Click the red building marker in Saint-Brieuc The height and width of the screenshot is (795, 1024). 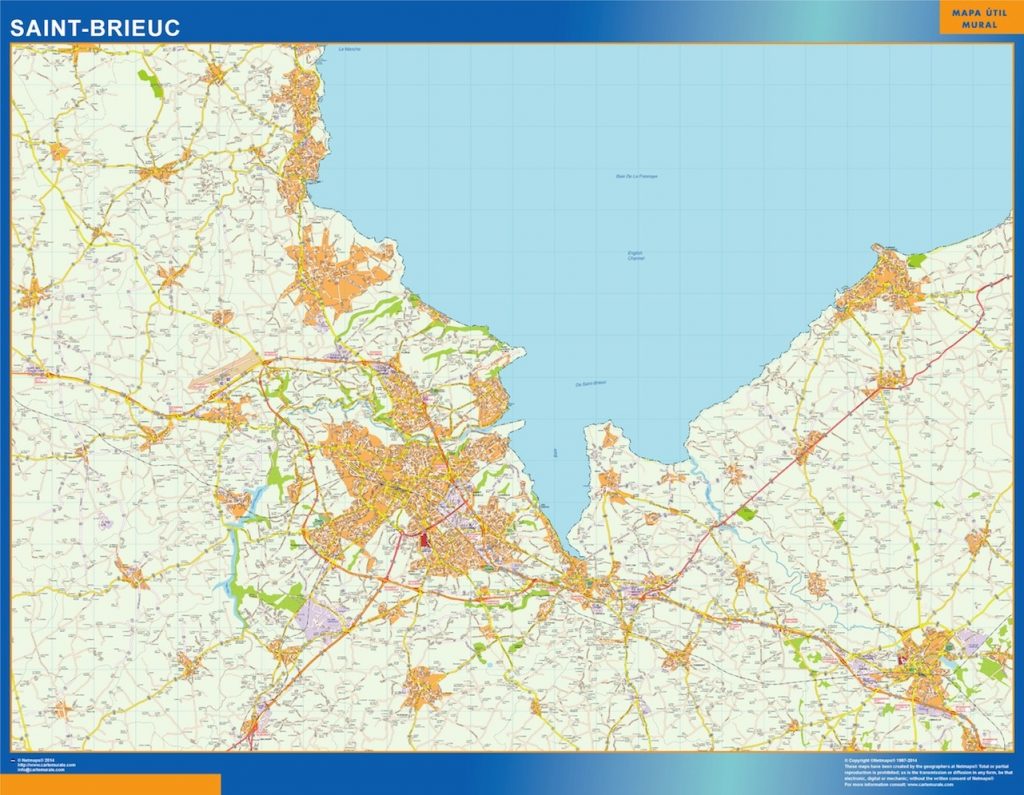pos(425,540)
